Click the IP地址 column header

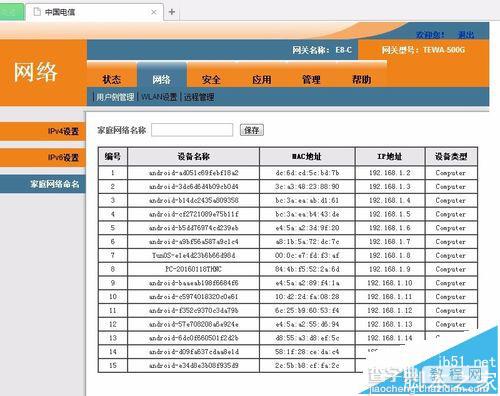(390, 156)
